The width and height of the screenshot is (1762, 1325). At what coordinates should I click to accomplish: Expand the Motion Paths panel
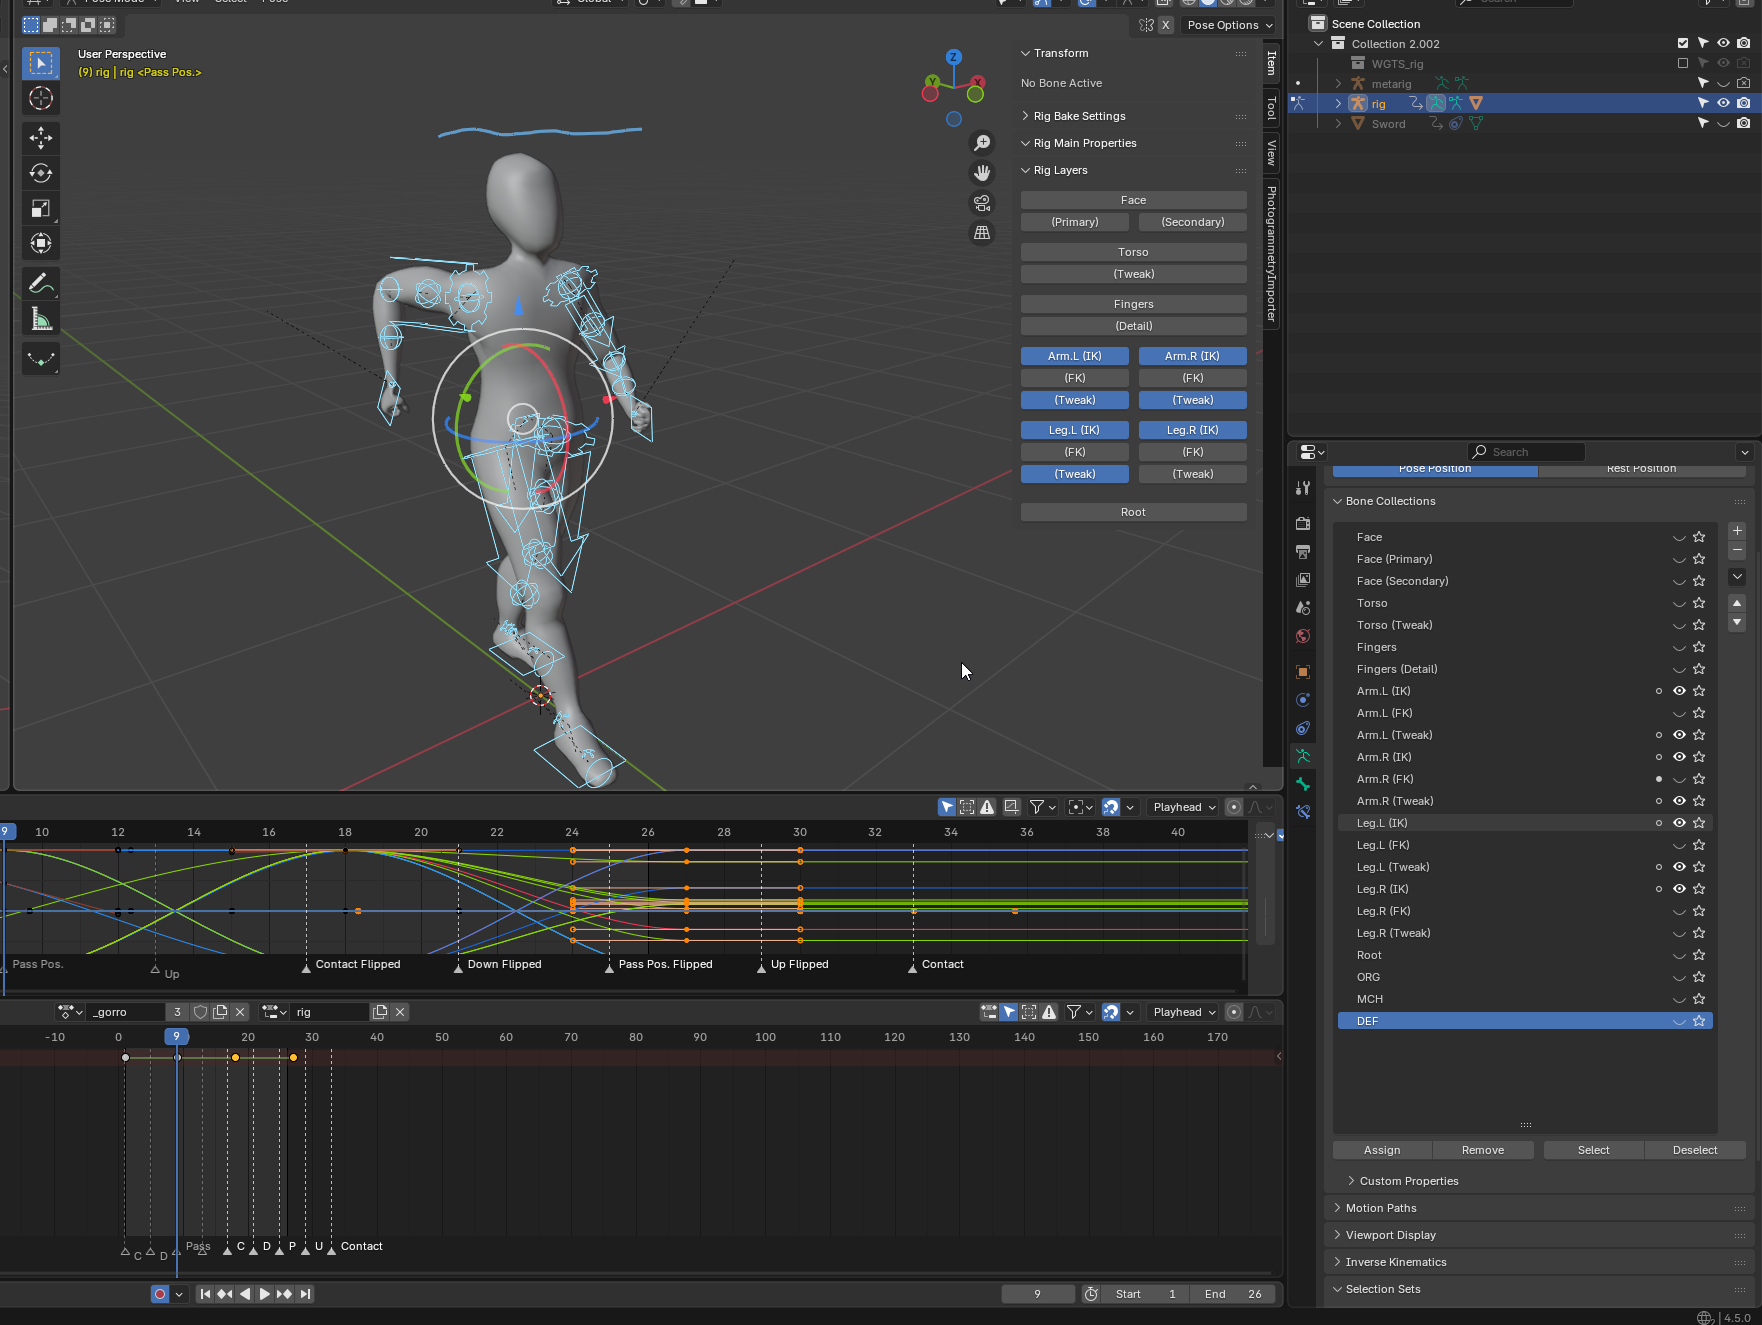click(1381, 1208)
